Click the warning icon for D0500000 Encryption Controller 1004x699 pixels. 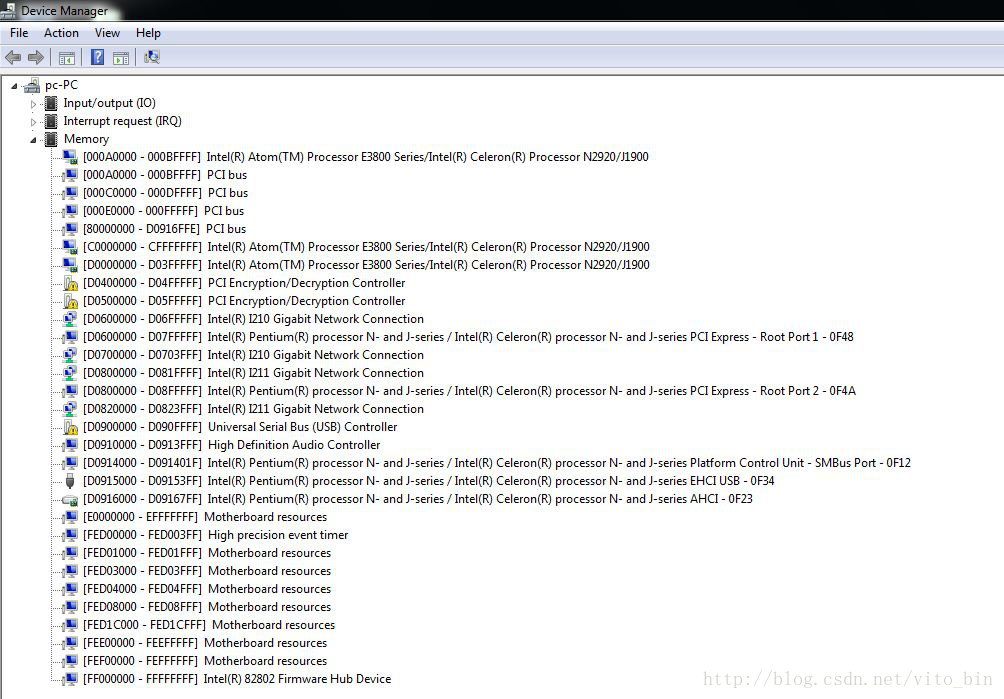[70, 301]
